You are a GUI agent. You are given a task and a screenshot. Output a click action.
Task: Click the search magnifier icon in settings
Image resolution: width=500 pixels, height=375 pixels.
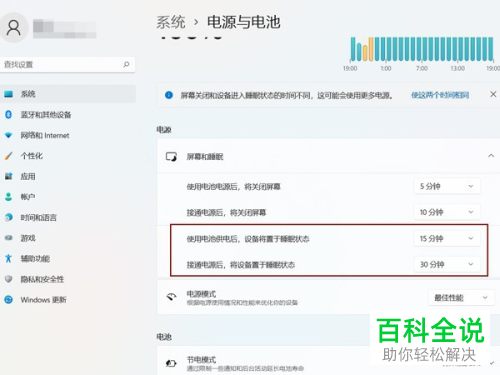click(126, 64)
